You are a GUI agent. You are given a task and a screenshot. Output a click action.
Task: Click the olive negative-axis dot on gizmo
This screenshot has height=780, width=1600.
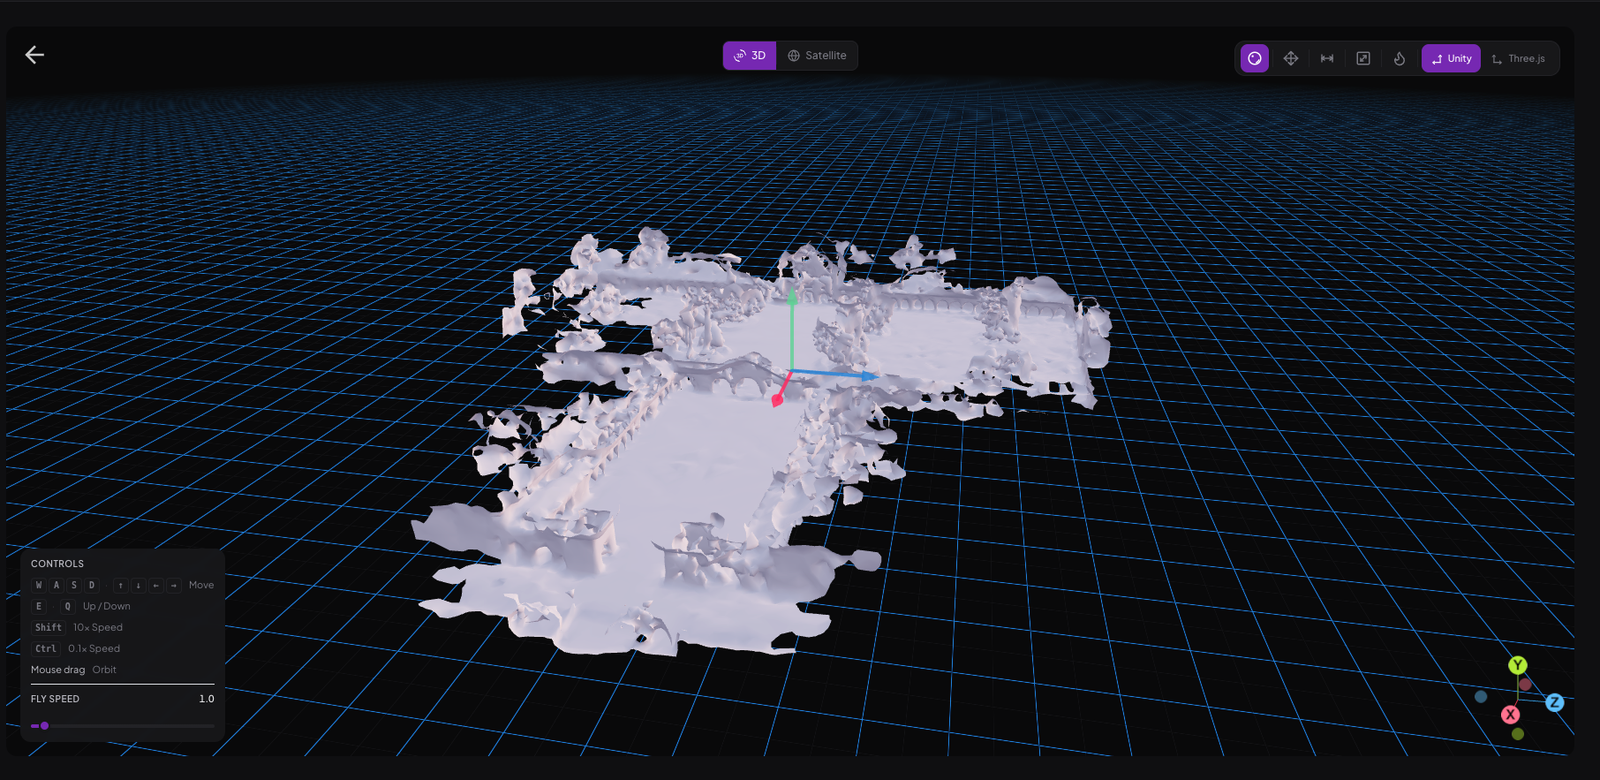tap(1518, 734)
